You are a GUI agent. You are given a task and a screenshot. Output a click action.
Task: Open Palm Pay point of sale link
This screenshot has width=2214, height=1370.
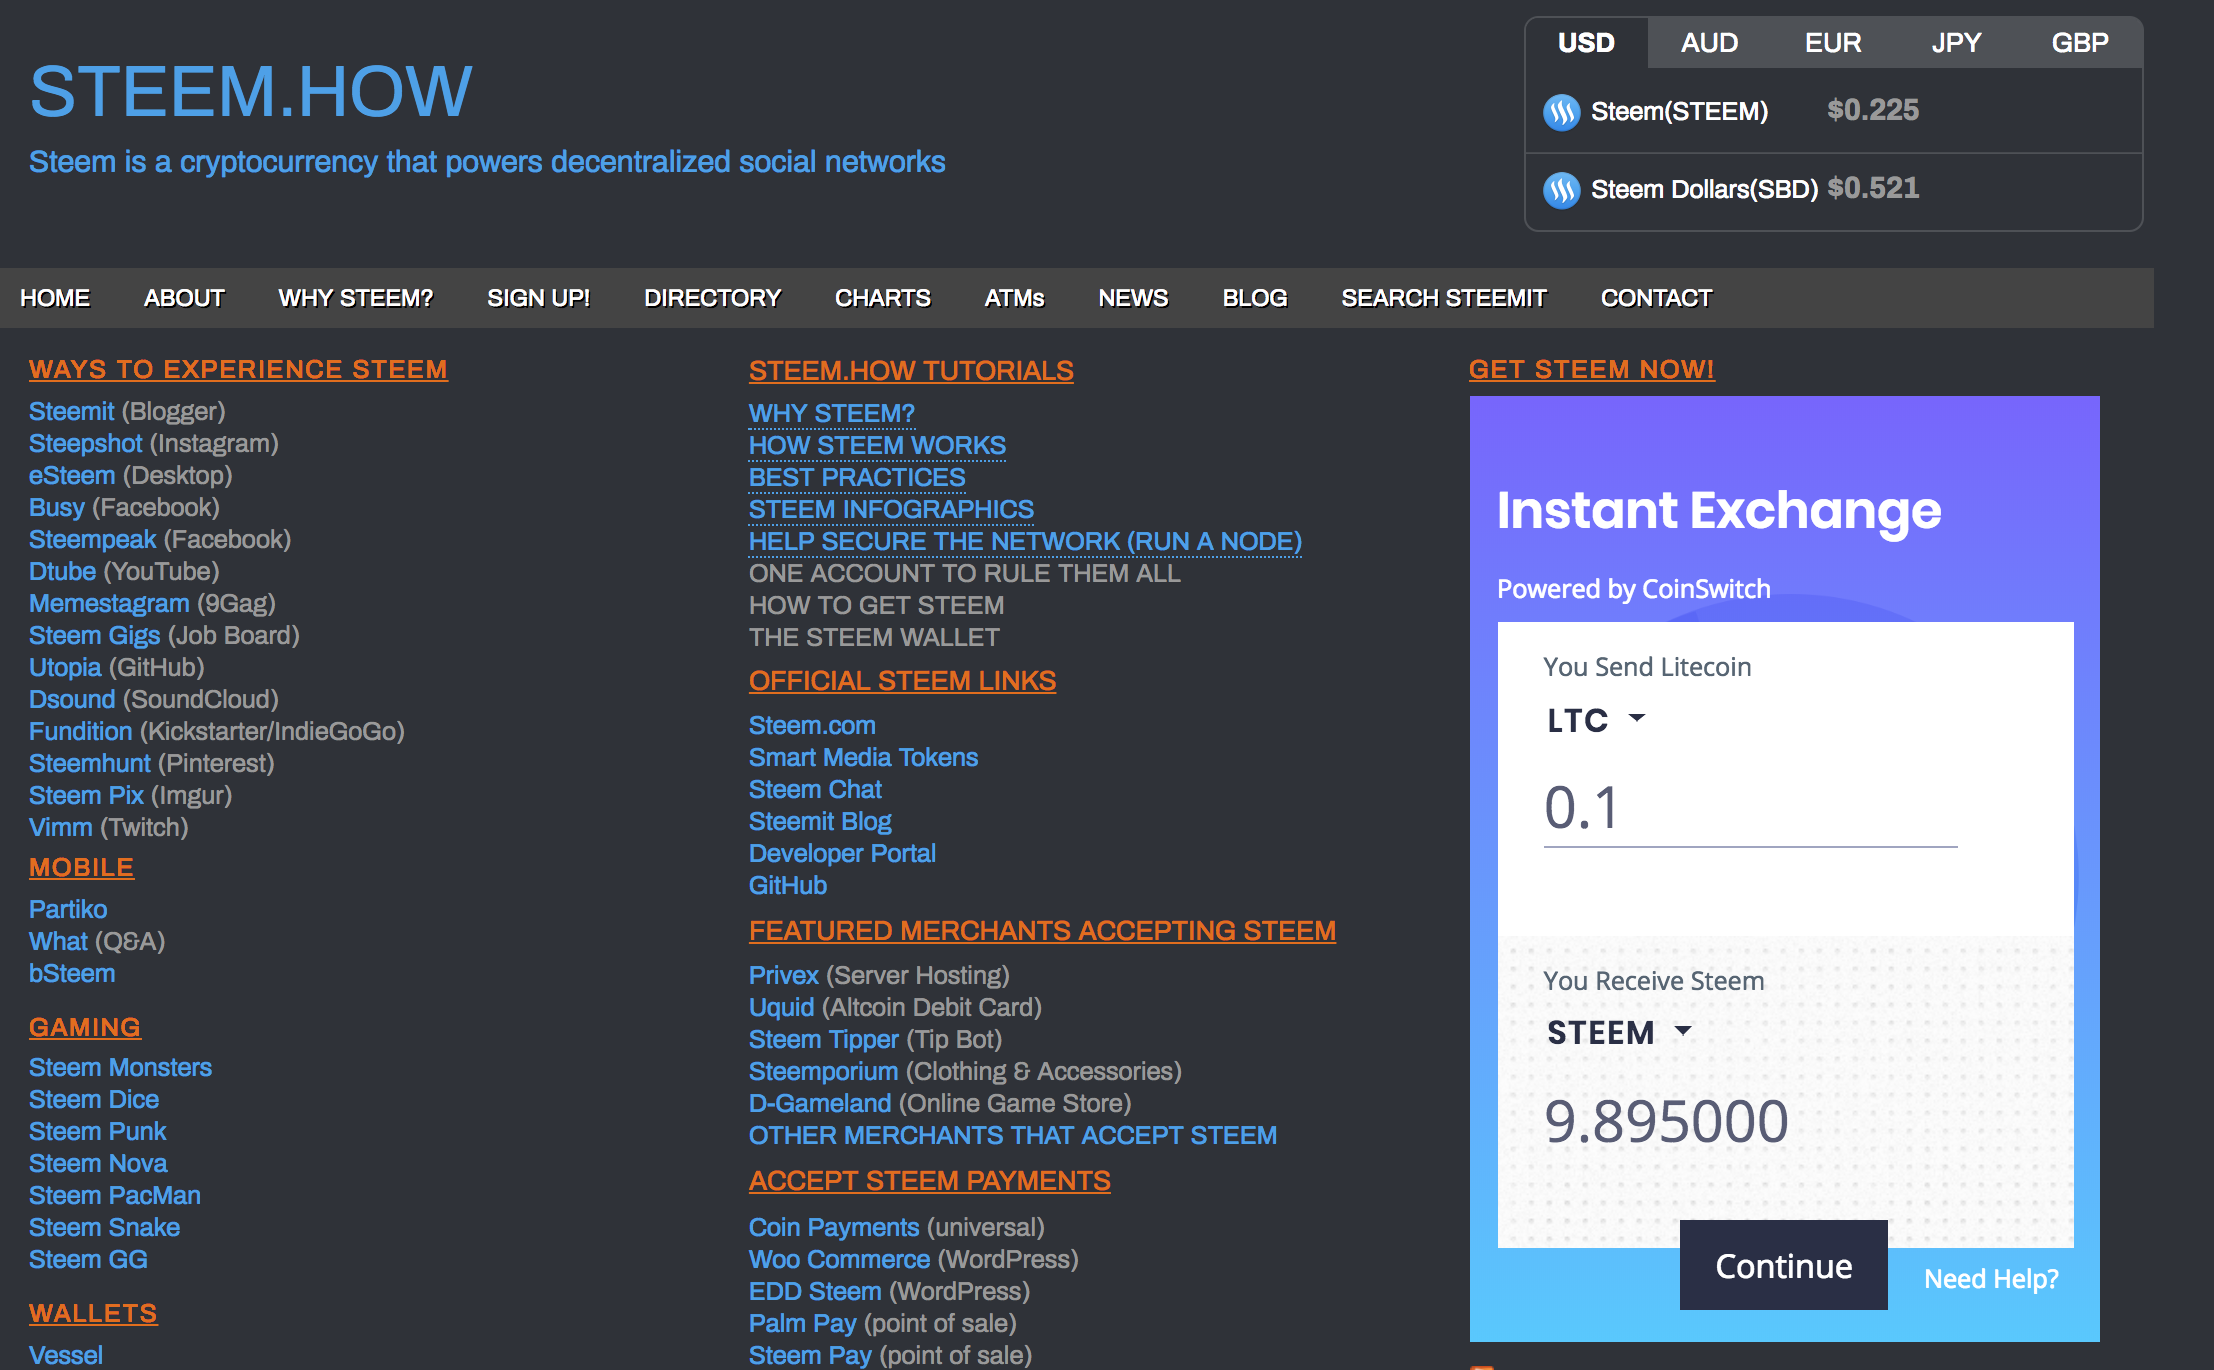point(803,1324)
